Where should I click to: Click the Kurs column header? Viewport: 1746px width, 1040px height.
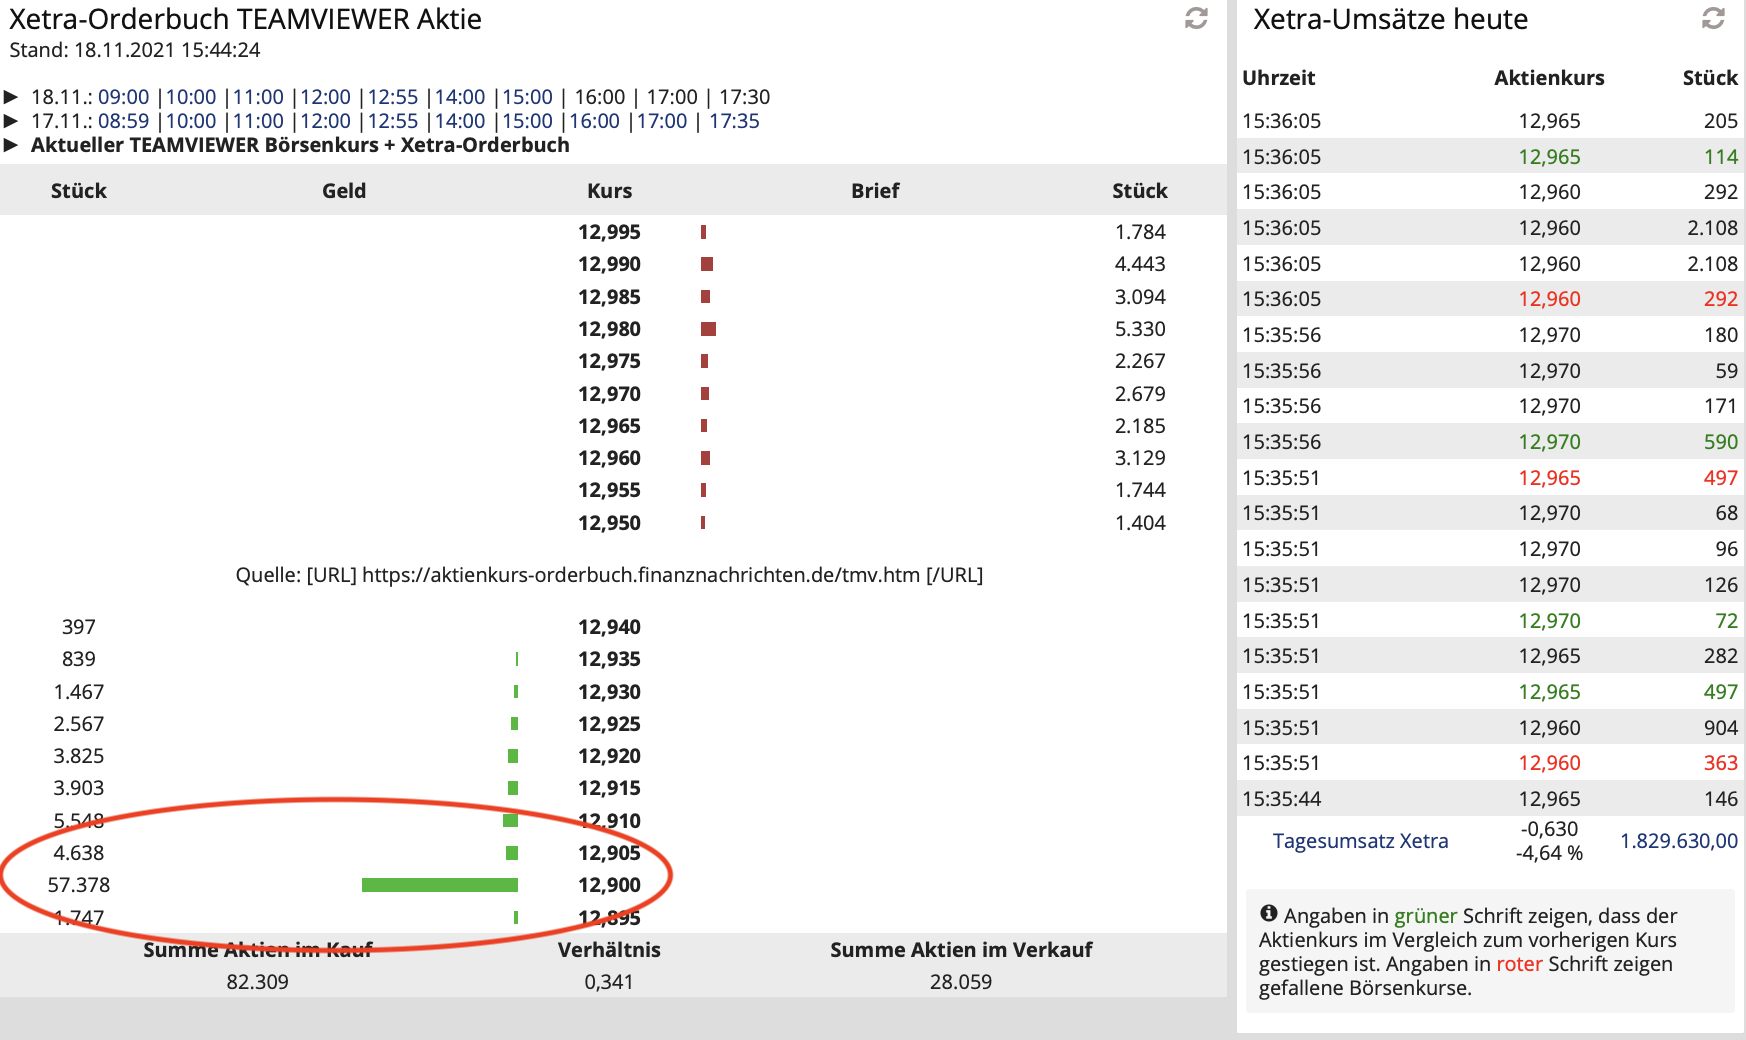tap(609, 191)
